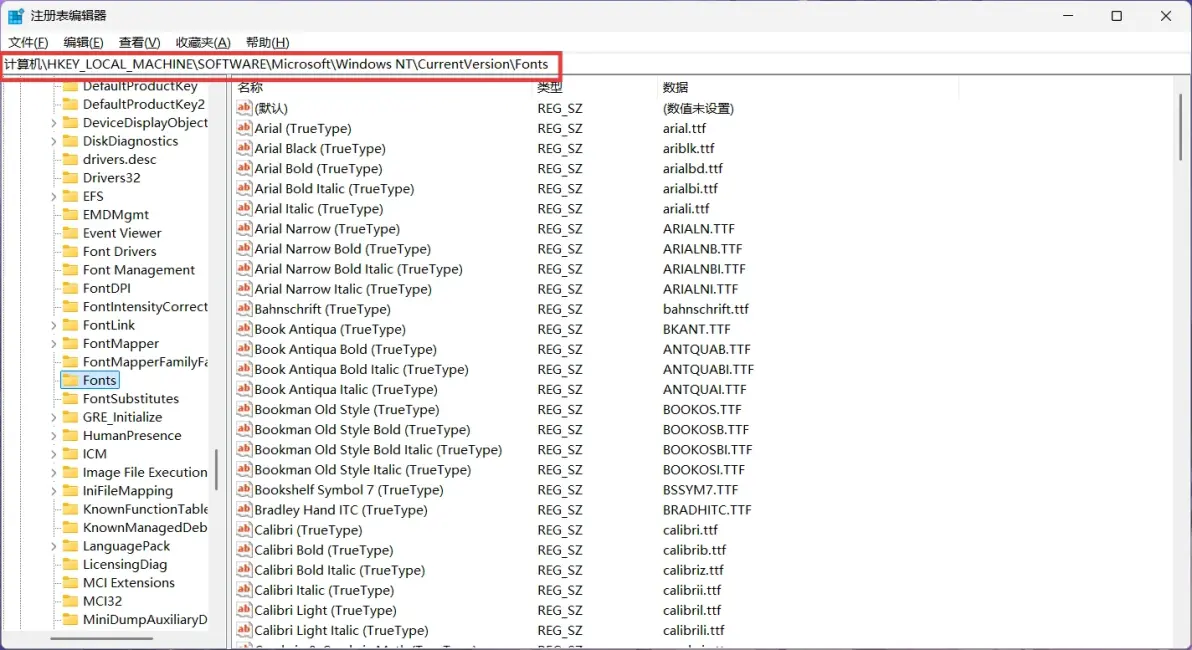Select the drivers.desc key
Screen dimensions: 1192x650
(119, 160)
